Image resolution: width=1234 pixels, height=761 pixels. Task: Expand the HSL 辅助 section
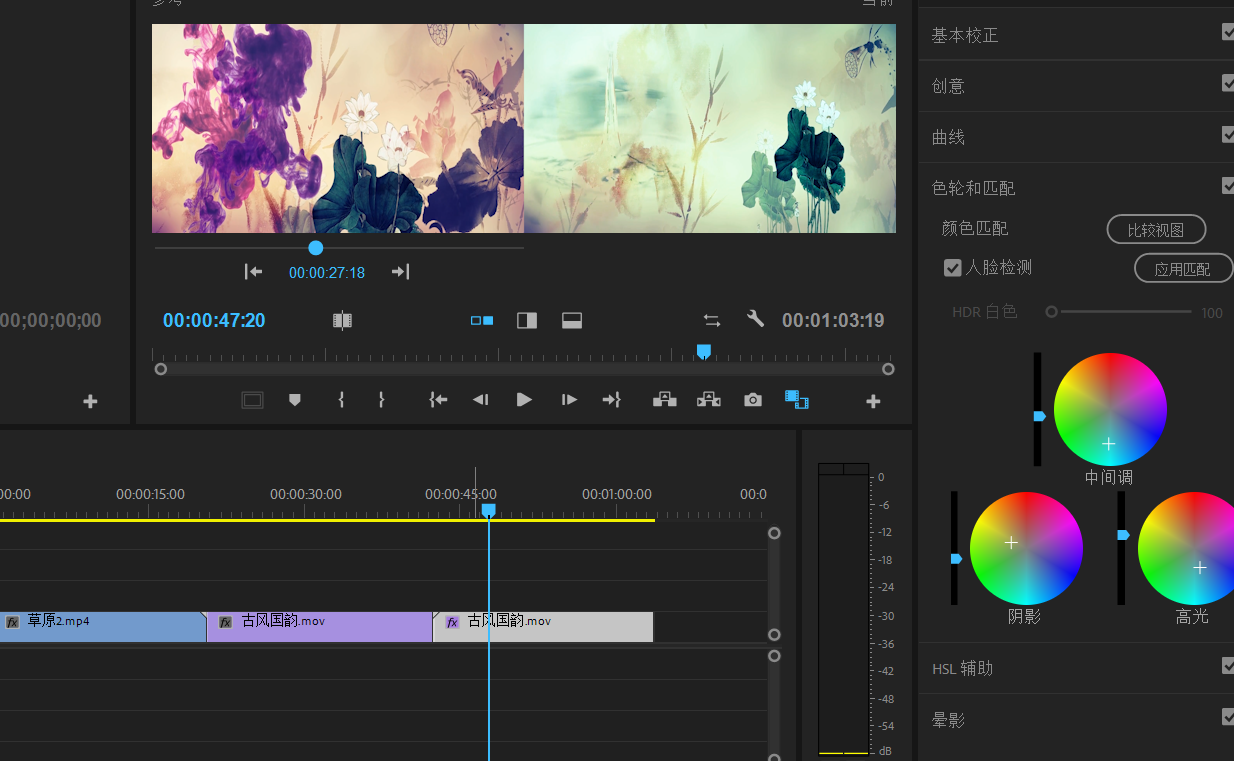(x=962, y=668)
